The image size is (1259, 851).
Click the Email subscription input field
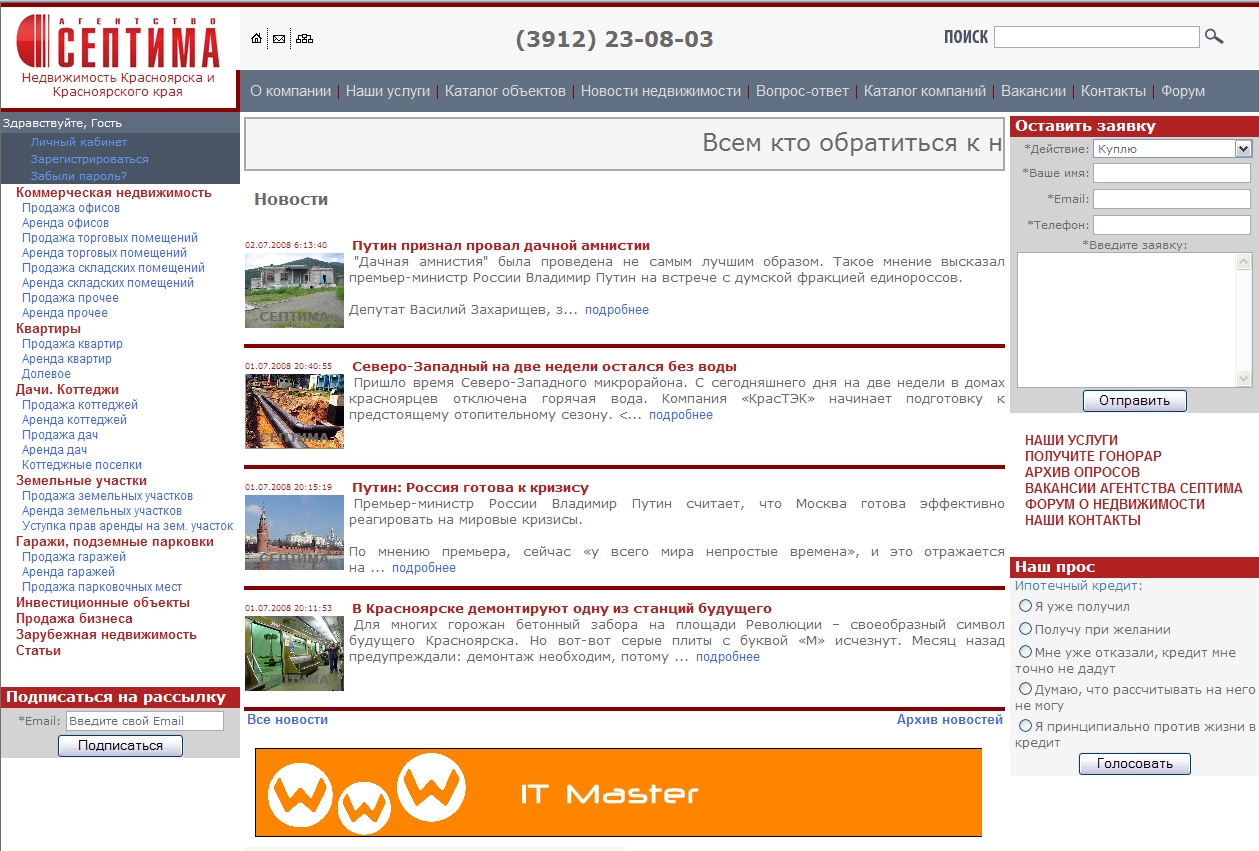[x=144, y=720]
